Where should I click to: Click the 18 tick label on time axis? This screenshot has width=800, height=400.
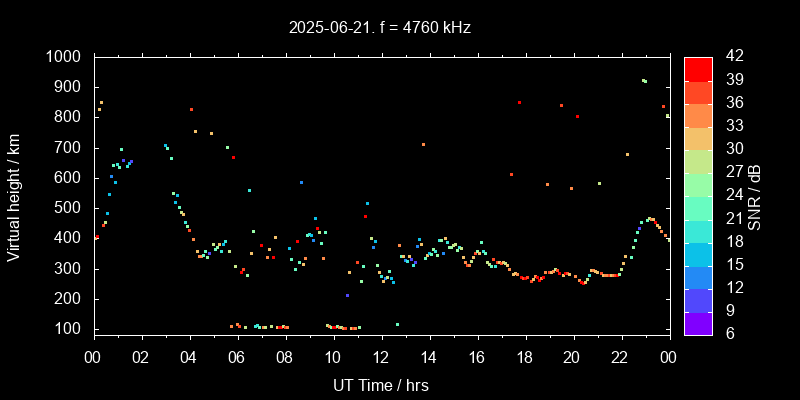(524, 356)
